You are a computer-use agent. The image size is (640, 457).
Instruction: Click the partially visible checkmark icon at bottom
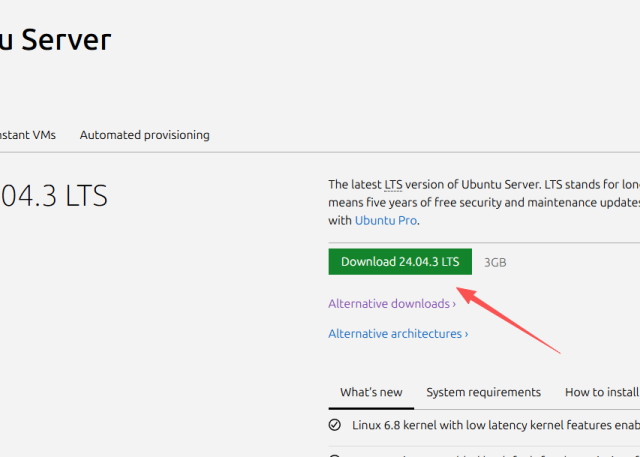tap(335, 454)
